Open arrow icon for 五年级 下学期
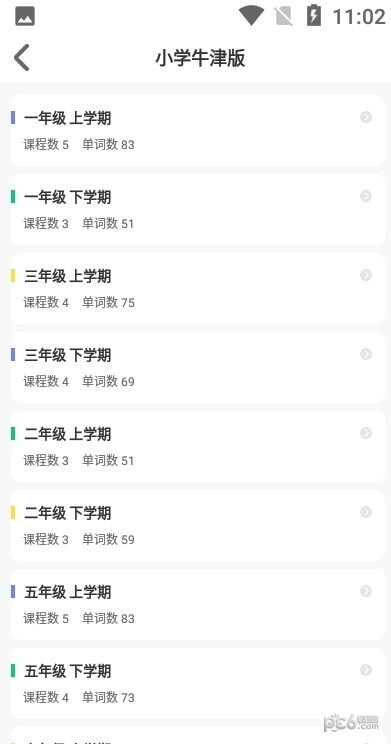Viewport: 391px width, 744px height. (x=366, y=670)
